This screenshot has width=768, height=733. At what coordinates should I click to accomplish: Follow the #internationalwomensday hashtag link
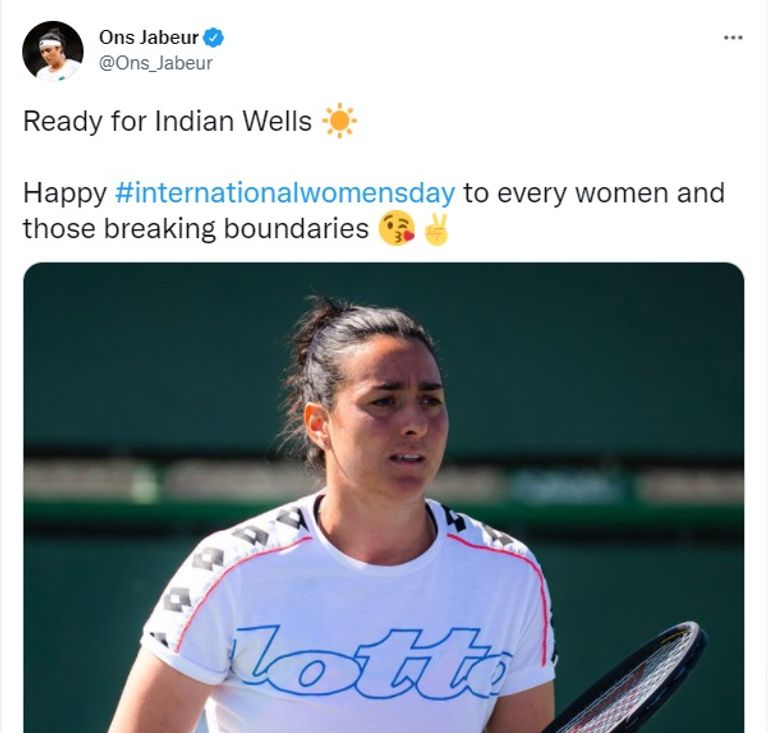click(x=285, y=192)
